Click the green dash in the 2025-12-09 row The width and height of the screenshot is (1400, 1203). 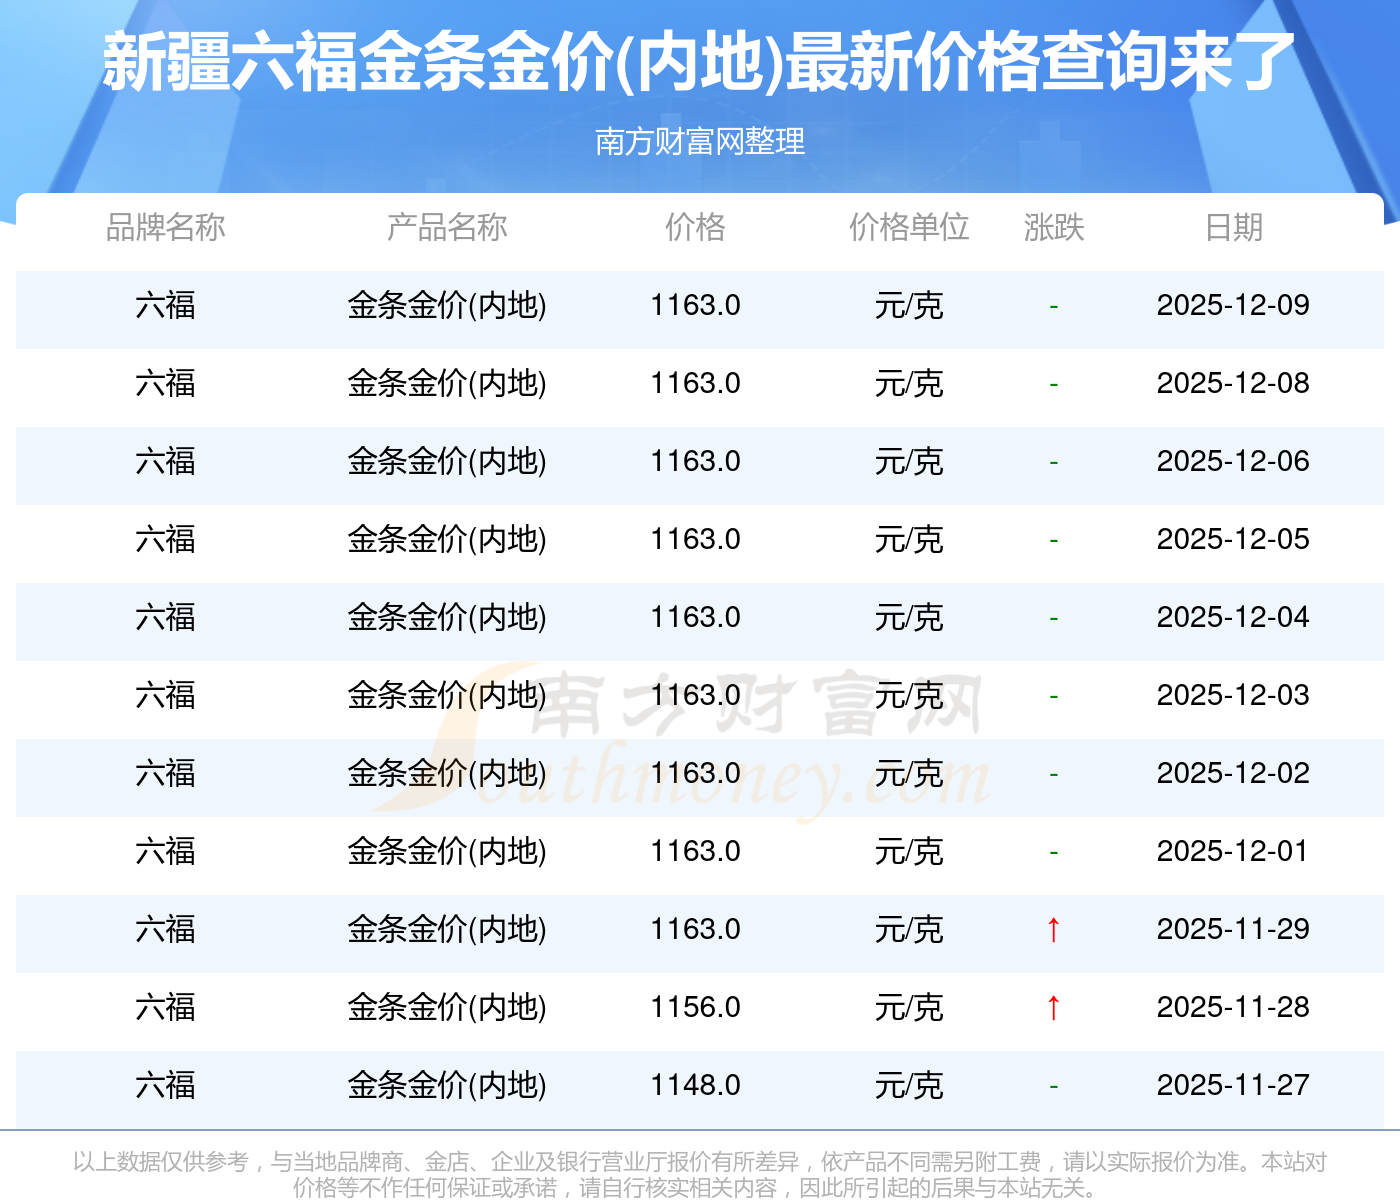point(1054,307)
